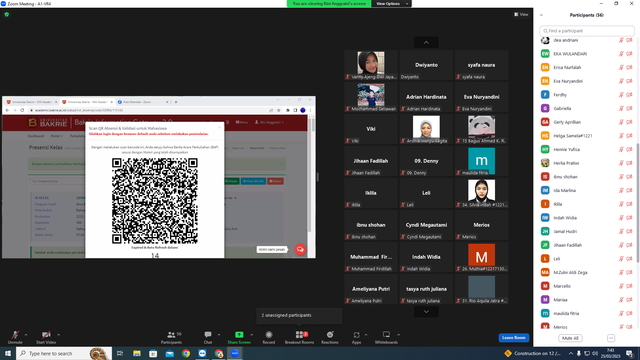The height and width of the screenshot is (360, 640).
Task: Expand the arrow beside Share Screen
Action: (251, 335)
